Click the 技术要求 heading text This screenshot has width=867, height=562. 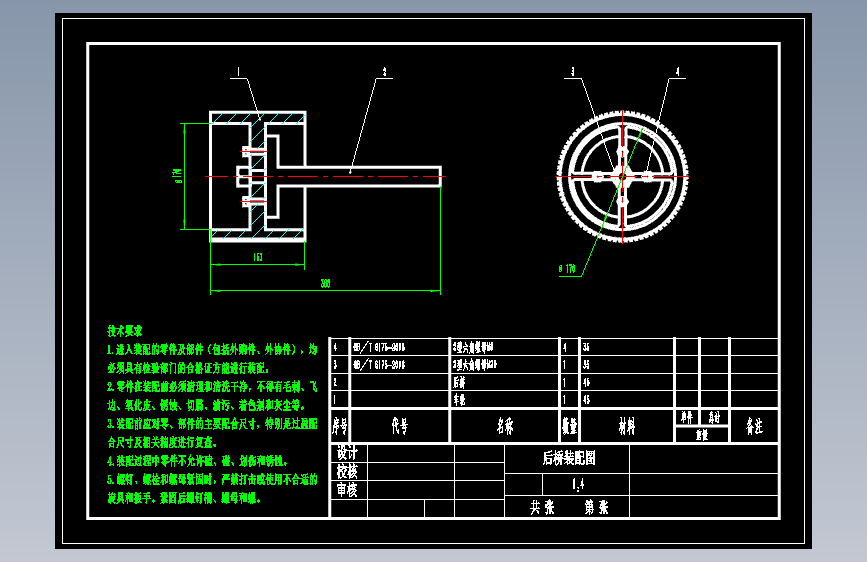[x=124, y=331]
